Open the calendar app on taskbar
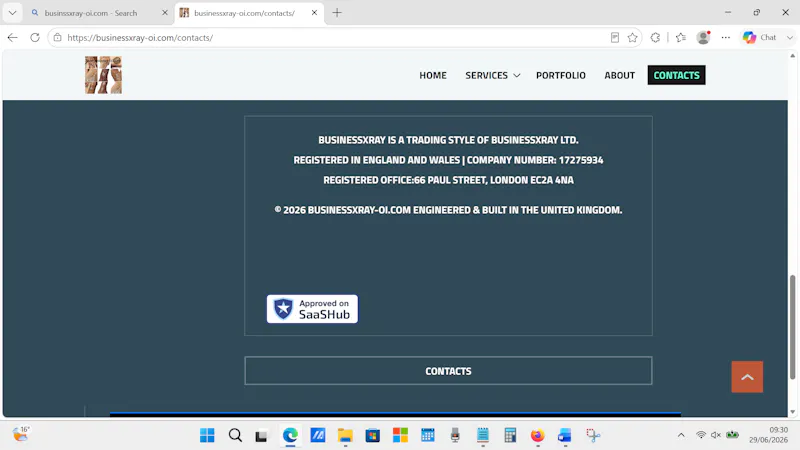 click(x=428, y=435)
